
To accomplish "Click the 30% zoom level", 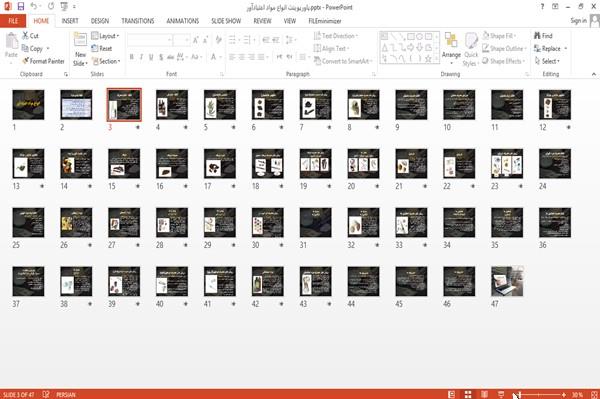I will 577,394.
